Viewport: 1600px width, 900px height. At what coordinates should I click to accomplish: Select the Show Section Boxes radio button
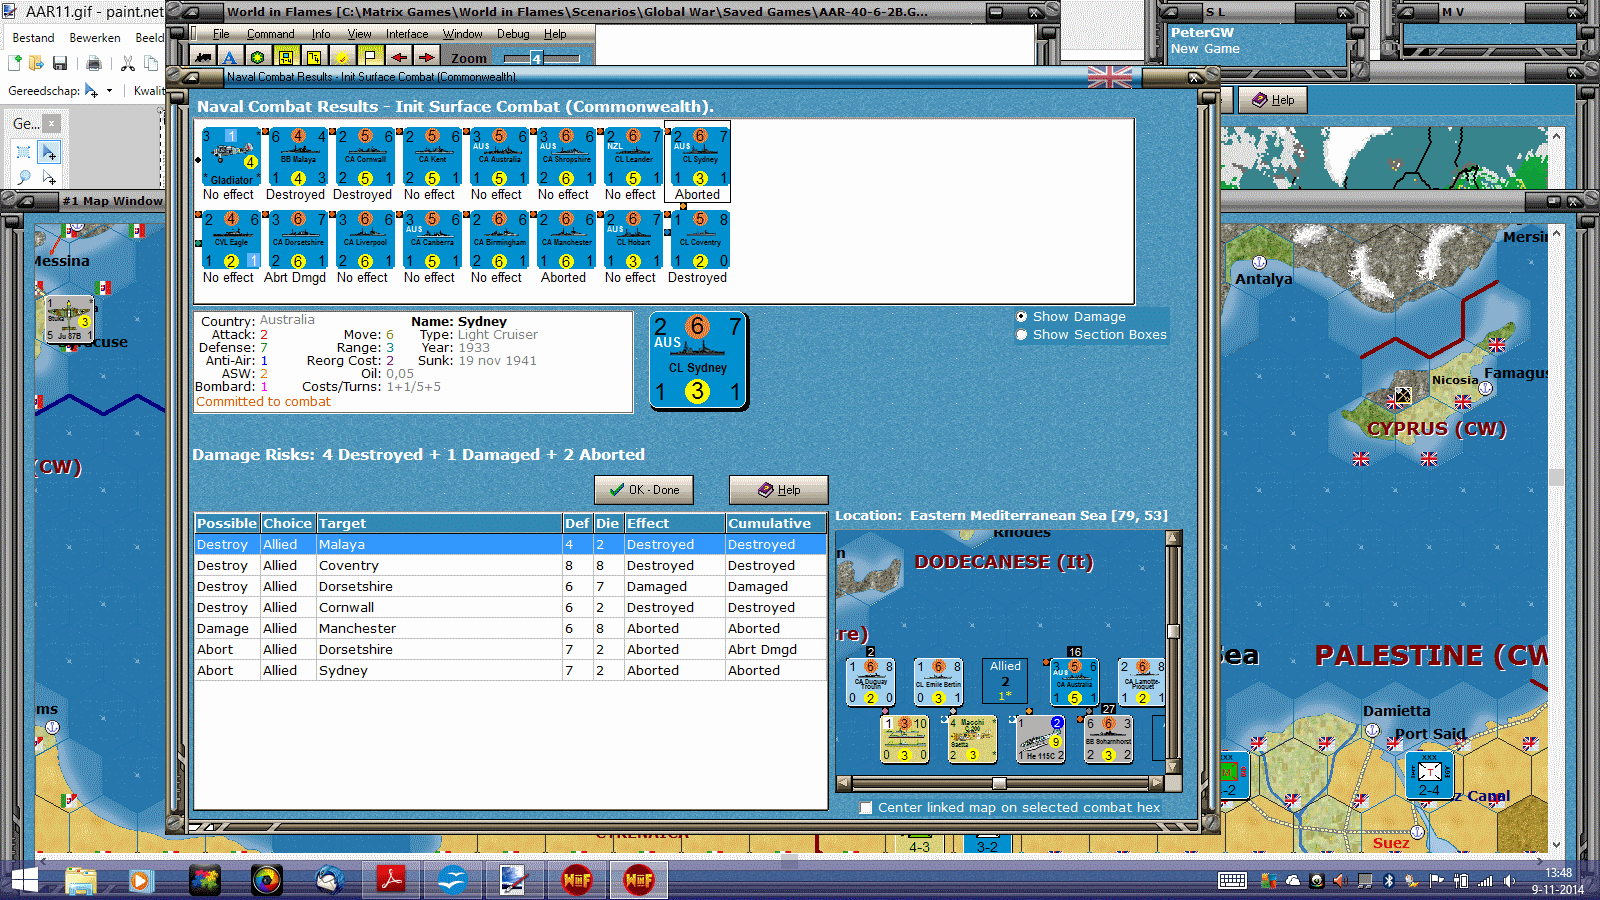click(1022, 335)
